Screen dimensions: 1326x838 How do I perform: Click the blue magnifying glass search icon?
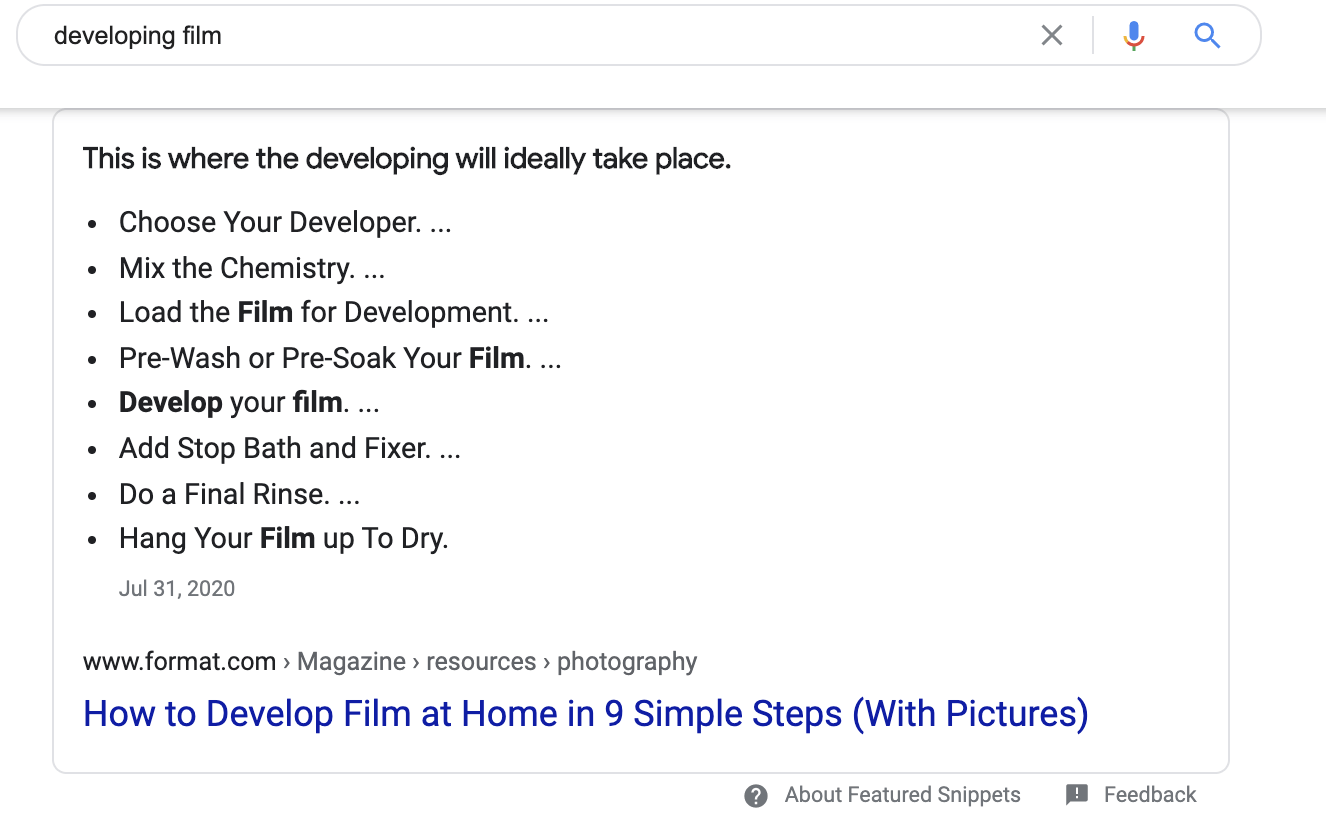(1207, 35)
